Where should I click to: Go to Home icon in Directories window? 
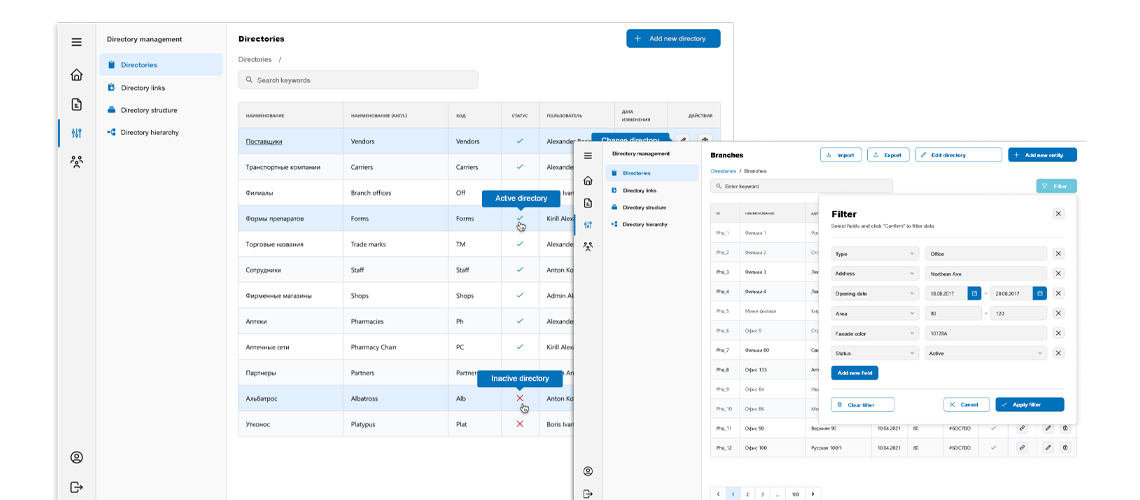76,75
